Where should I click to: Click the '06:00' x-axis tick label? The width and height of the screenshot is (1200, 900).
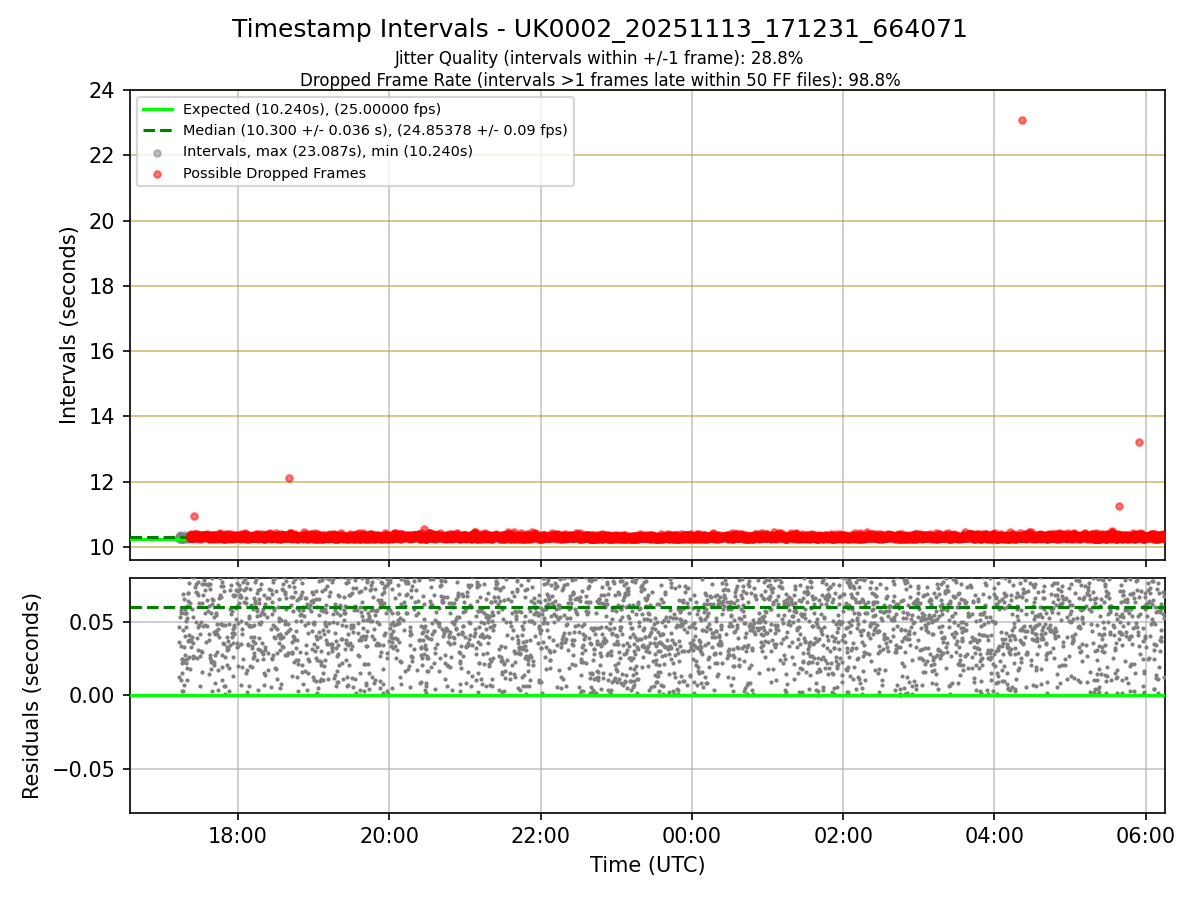click(1145, 834)
